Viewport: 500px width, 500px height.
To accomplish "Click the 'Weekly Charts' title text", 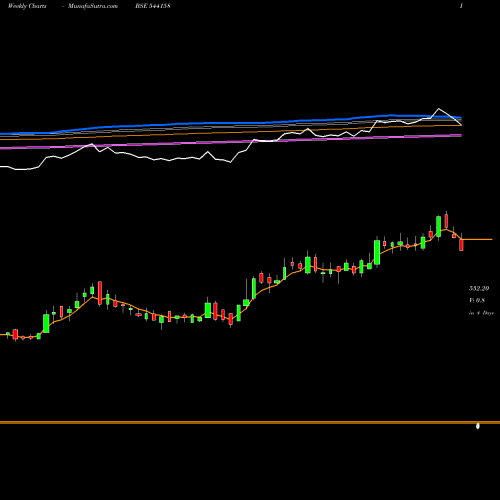I will pyautogui.click(x=27, y=6).
